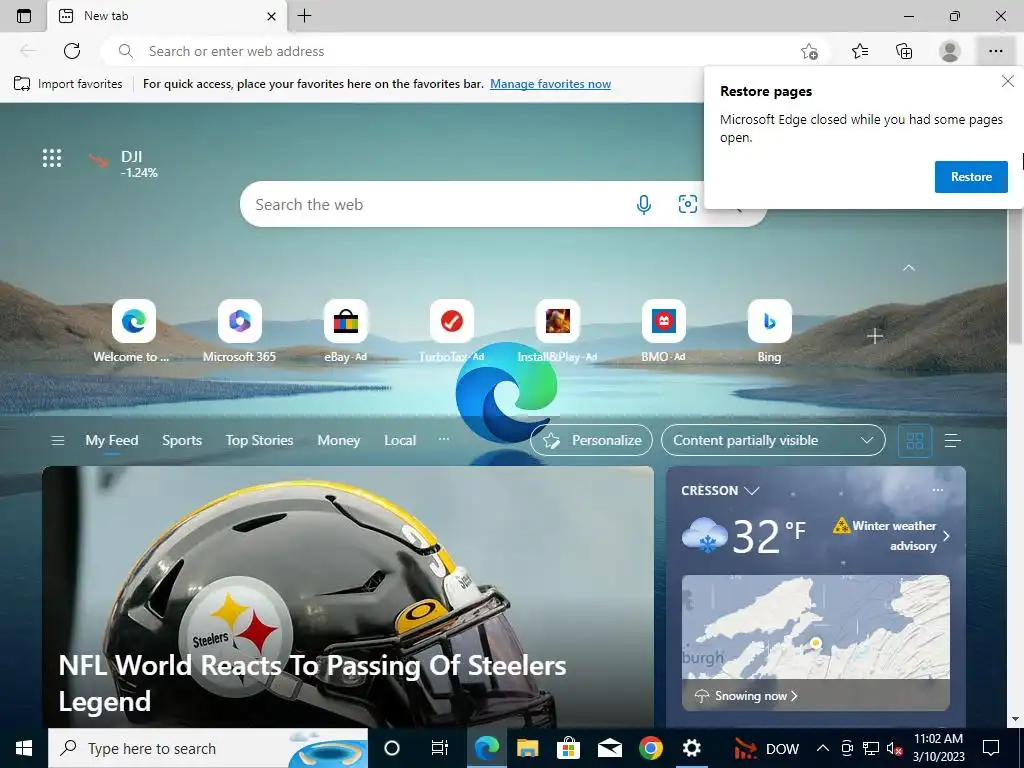
Task: Open the app launcher grid icon
Action: tap(52, 157)
